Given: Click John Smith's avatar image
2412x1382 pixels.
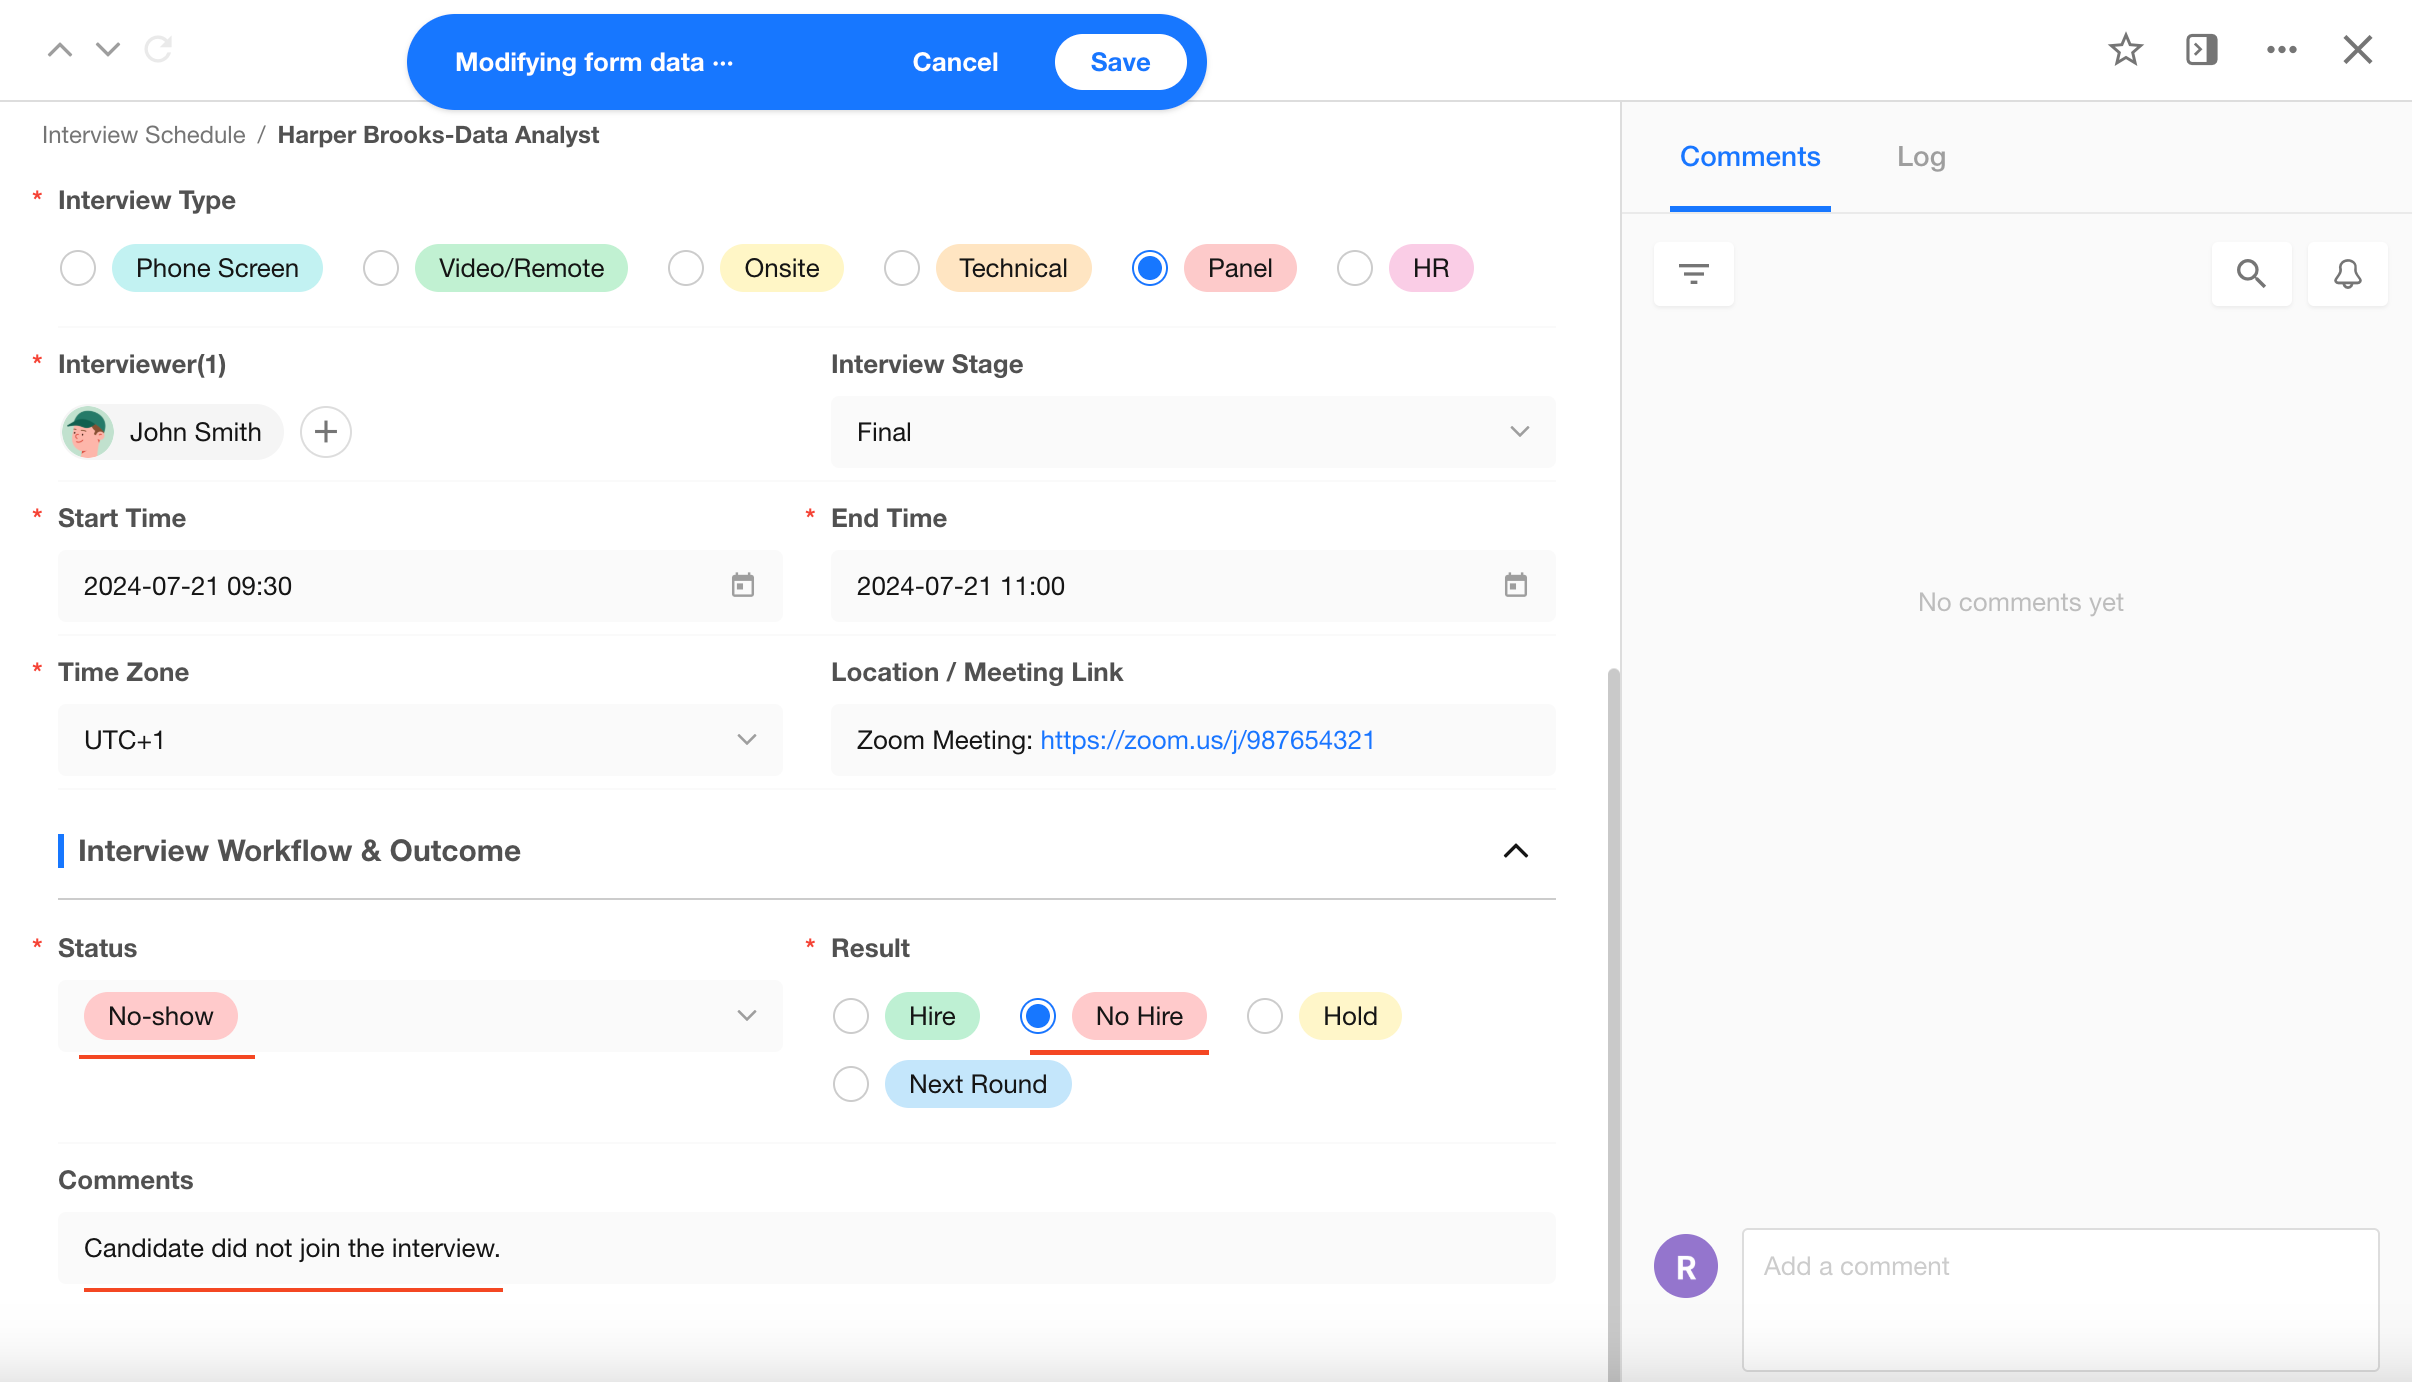Looking at the screenshot, I should tap(88, 432).
